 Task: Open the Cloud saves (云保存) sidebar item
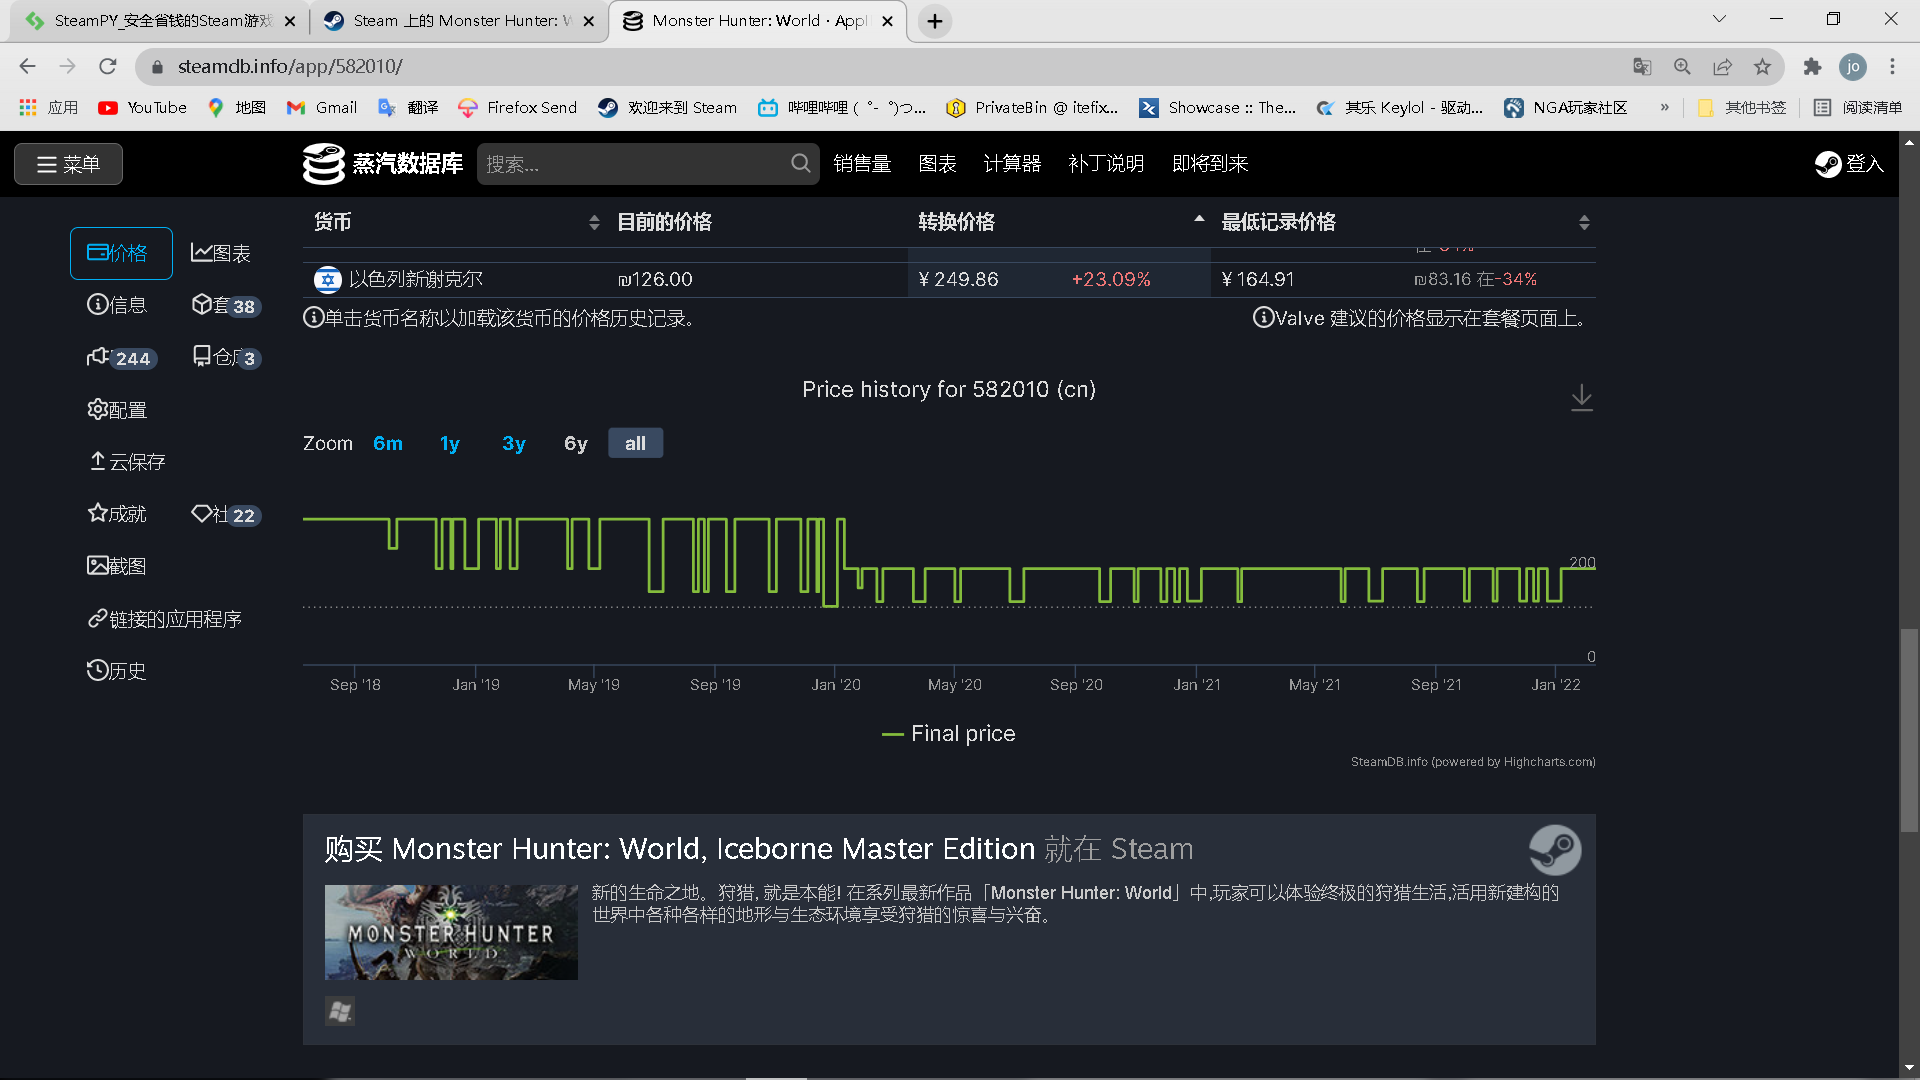(127, 462)
